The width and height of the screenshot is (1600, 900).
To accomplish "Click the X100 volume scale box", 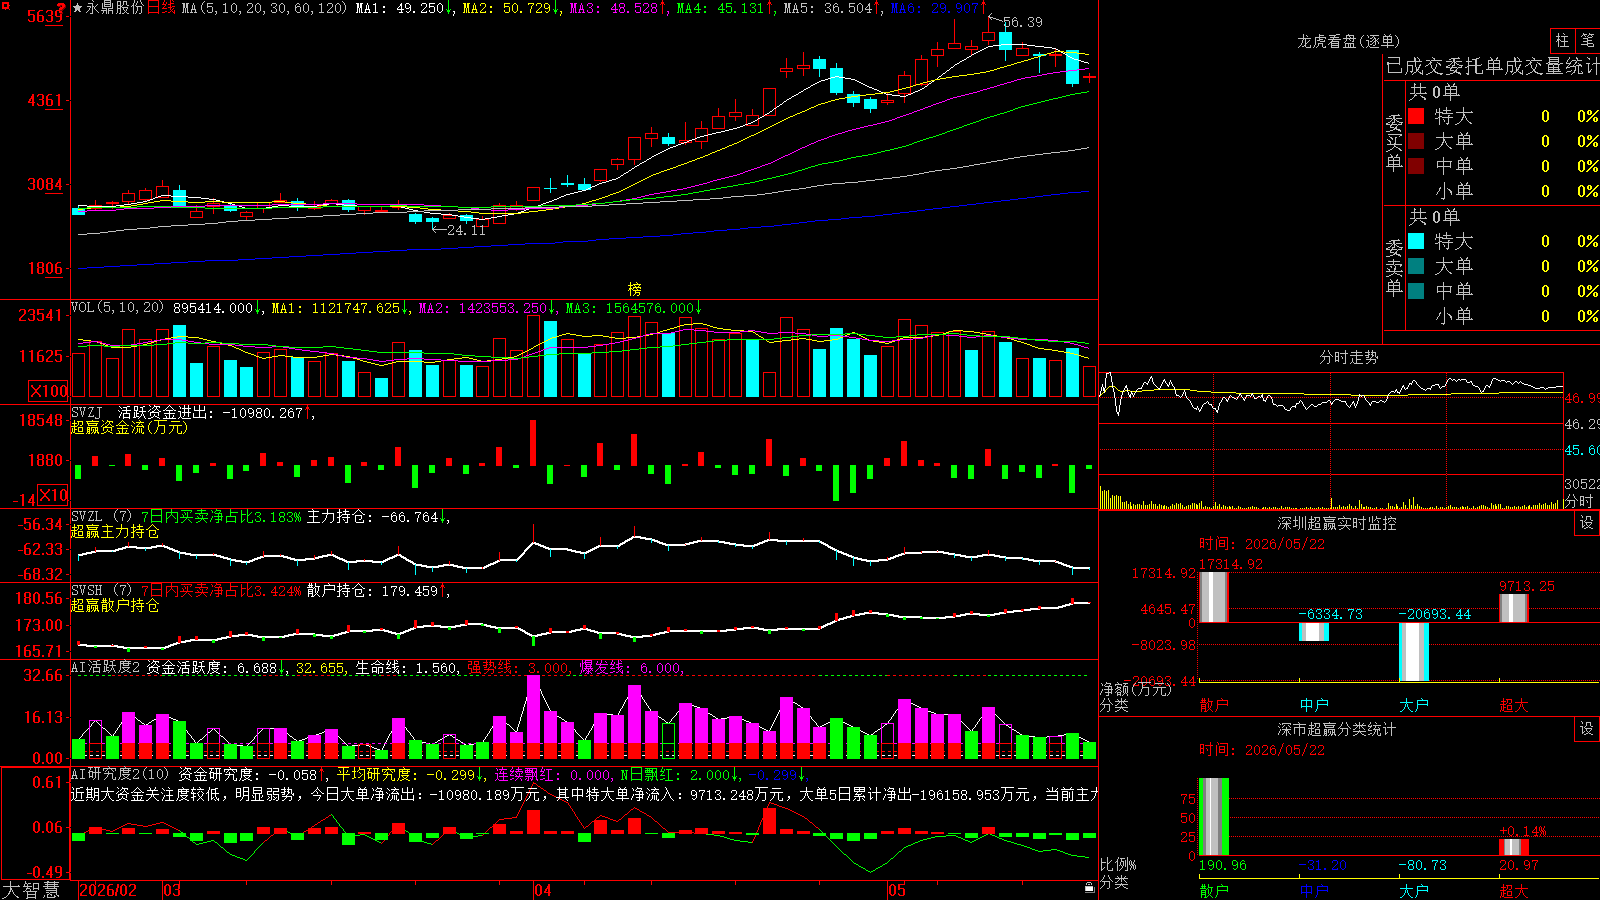I will coord(49,391).
